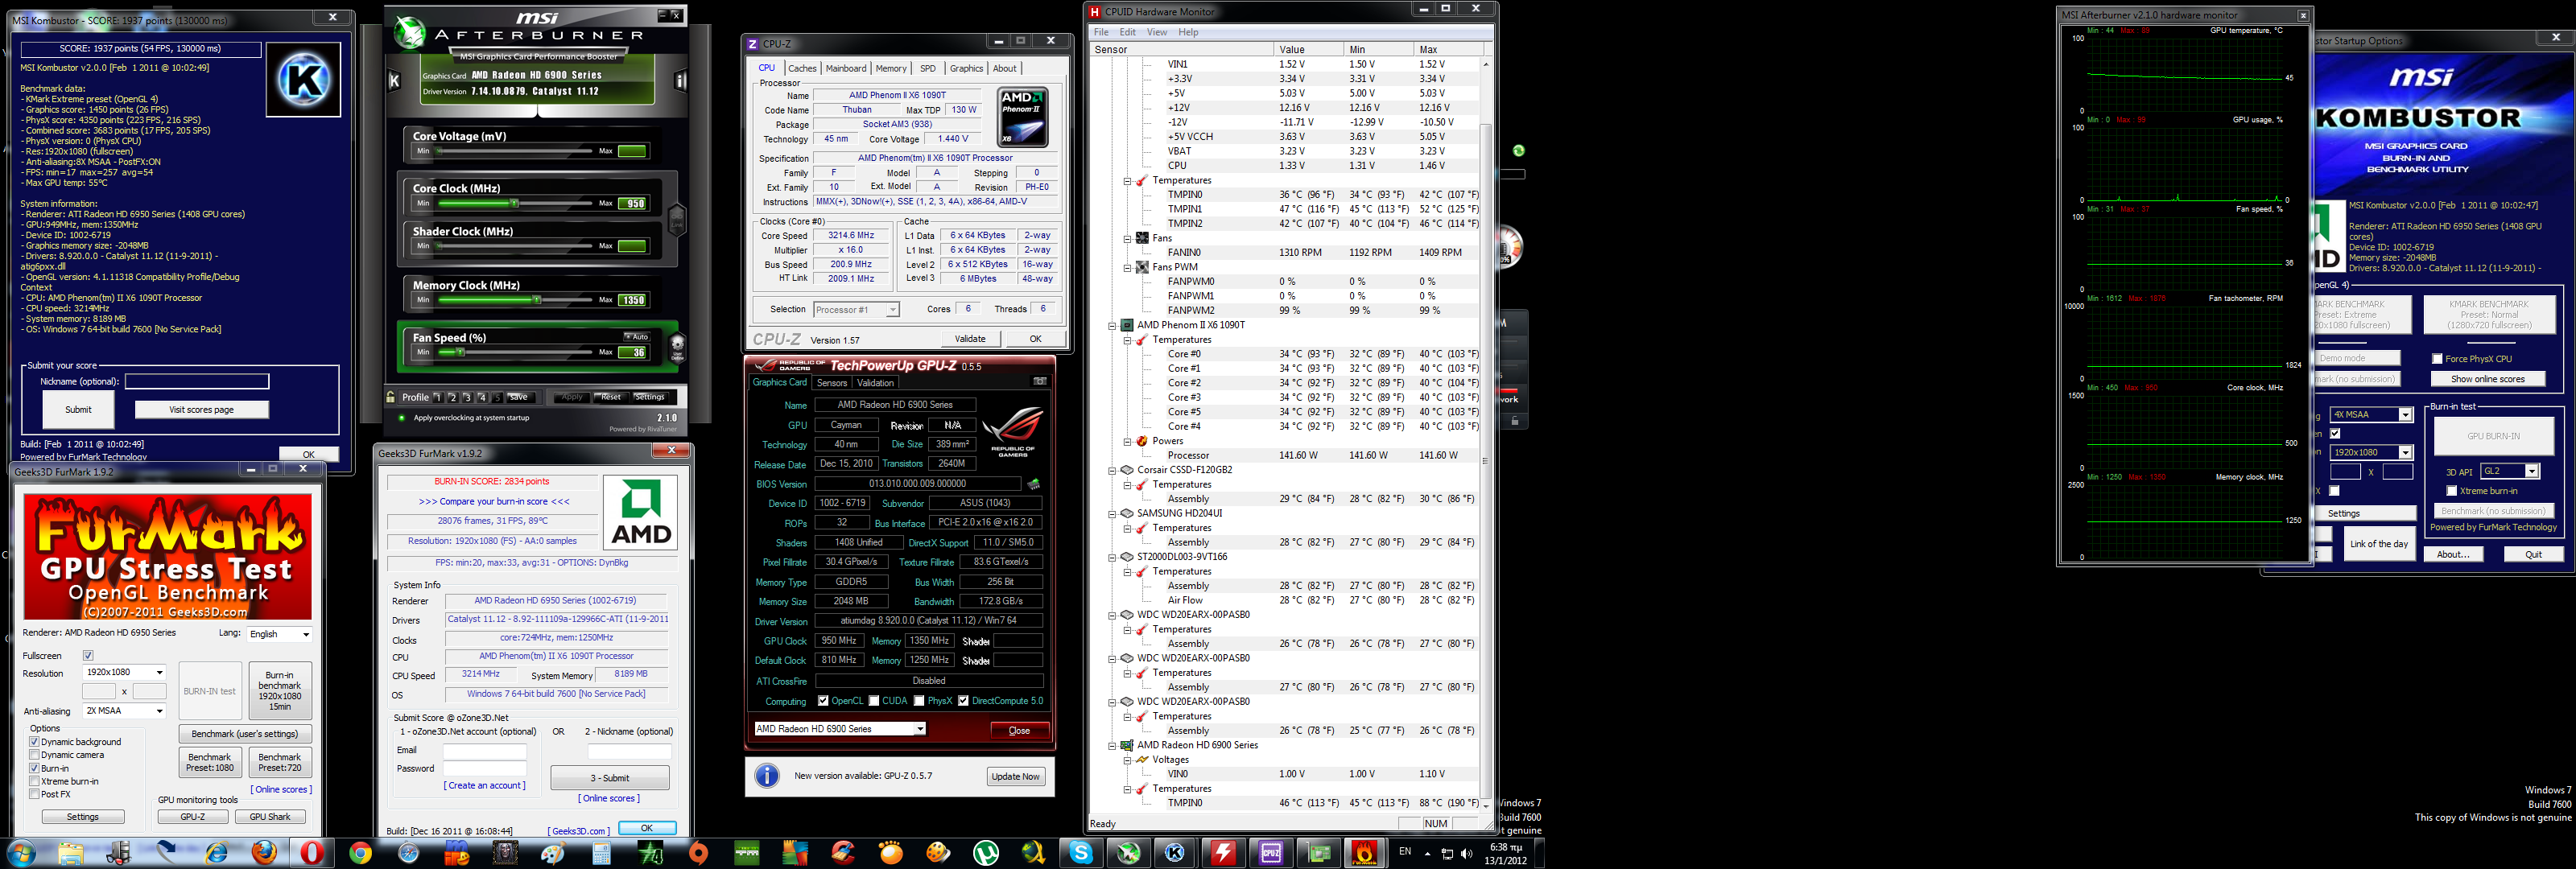Enable Dynamic camera option in FurMark
Viewport: 2576px width, 869px height.
(34, 755)
